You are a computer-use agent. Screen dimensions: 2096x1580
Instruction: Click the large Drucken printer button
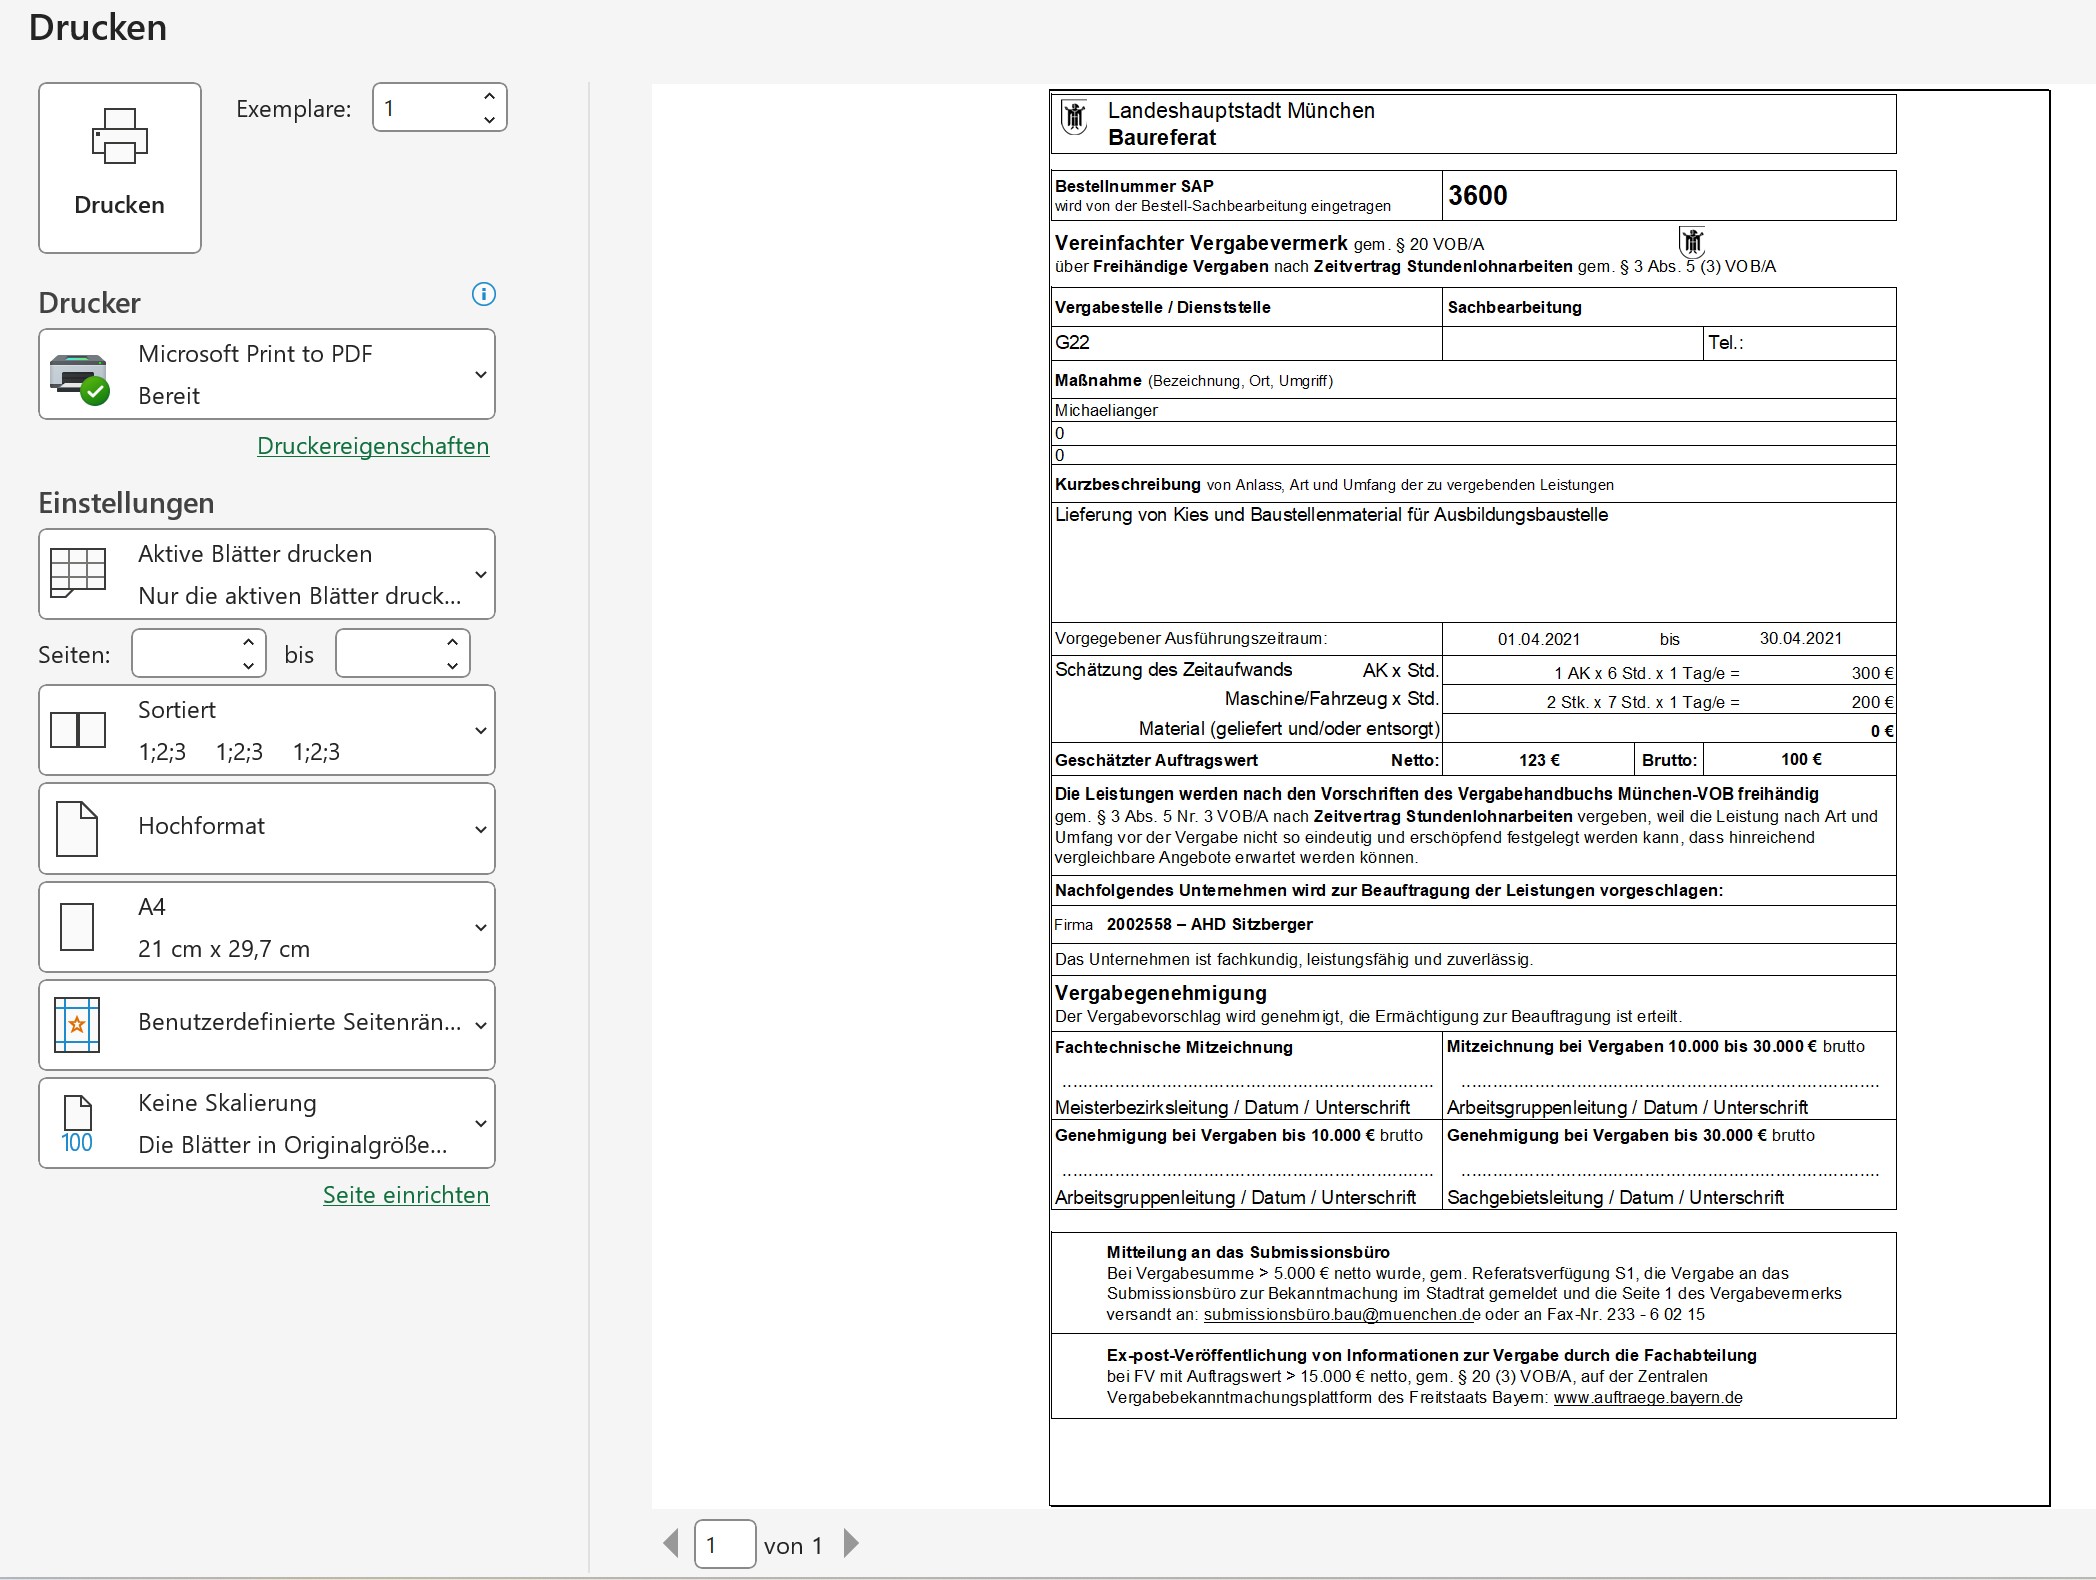click(120, 167)
